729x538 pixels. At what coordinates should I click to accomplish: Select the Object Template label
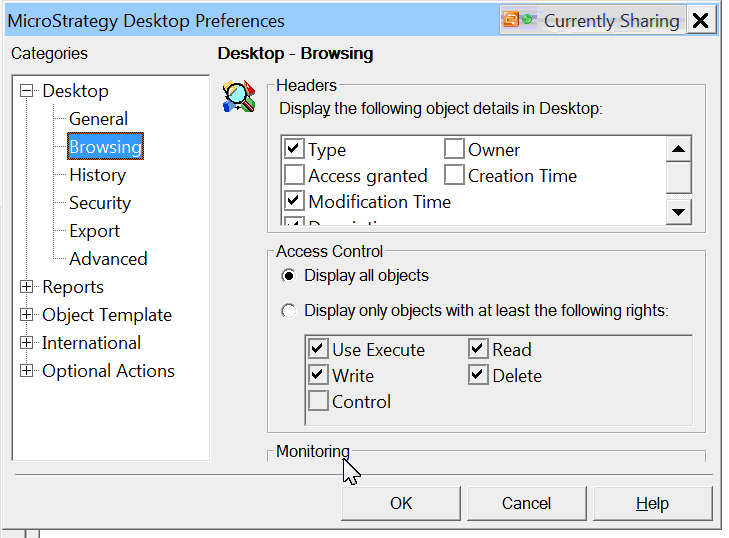[x=107, y=315]
